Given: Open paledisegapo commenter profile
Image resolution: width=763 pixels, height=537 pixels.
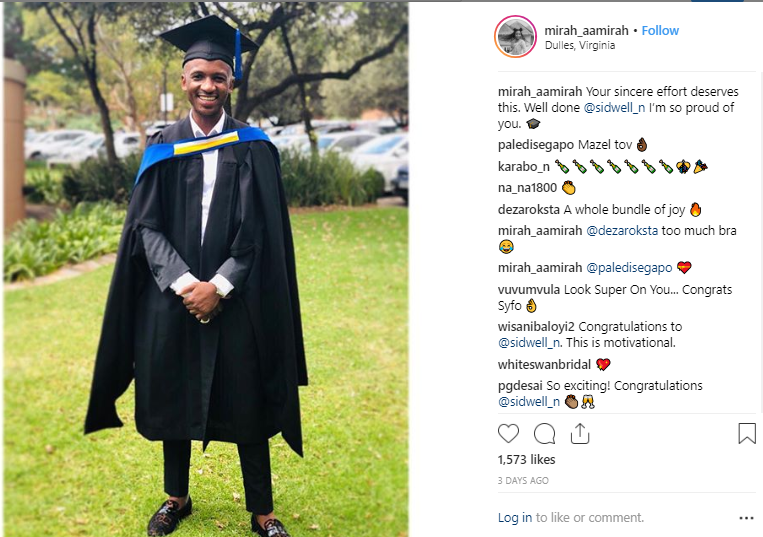Looking at the screenshot, I should coord(530,145).
